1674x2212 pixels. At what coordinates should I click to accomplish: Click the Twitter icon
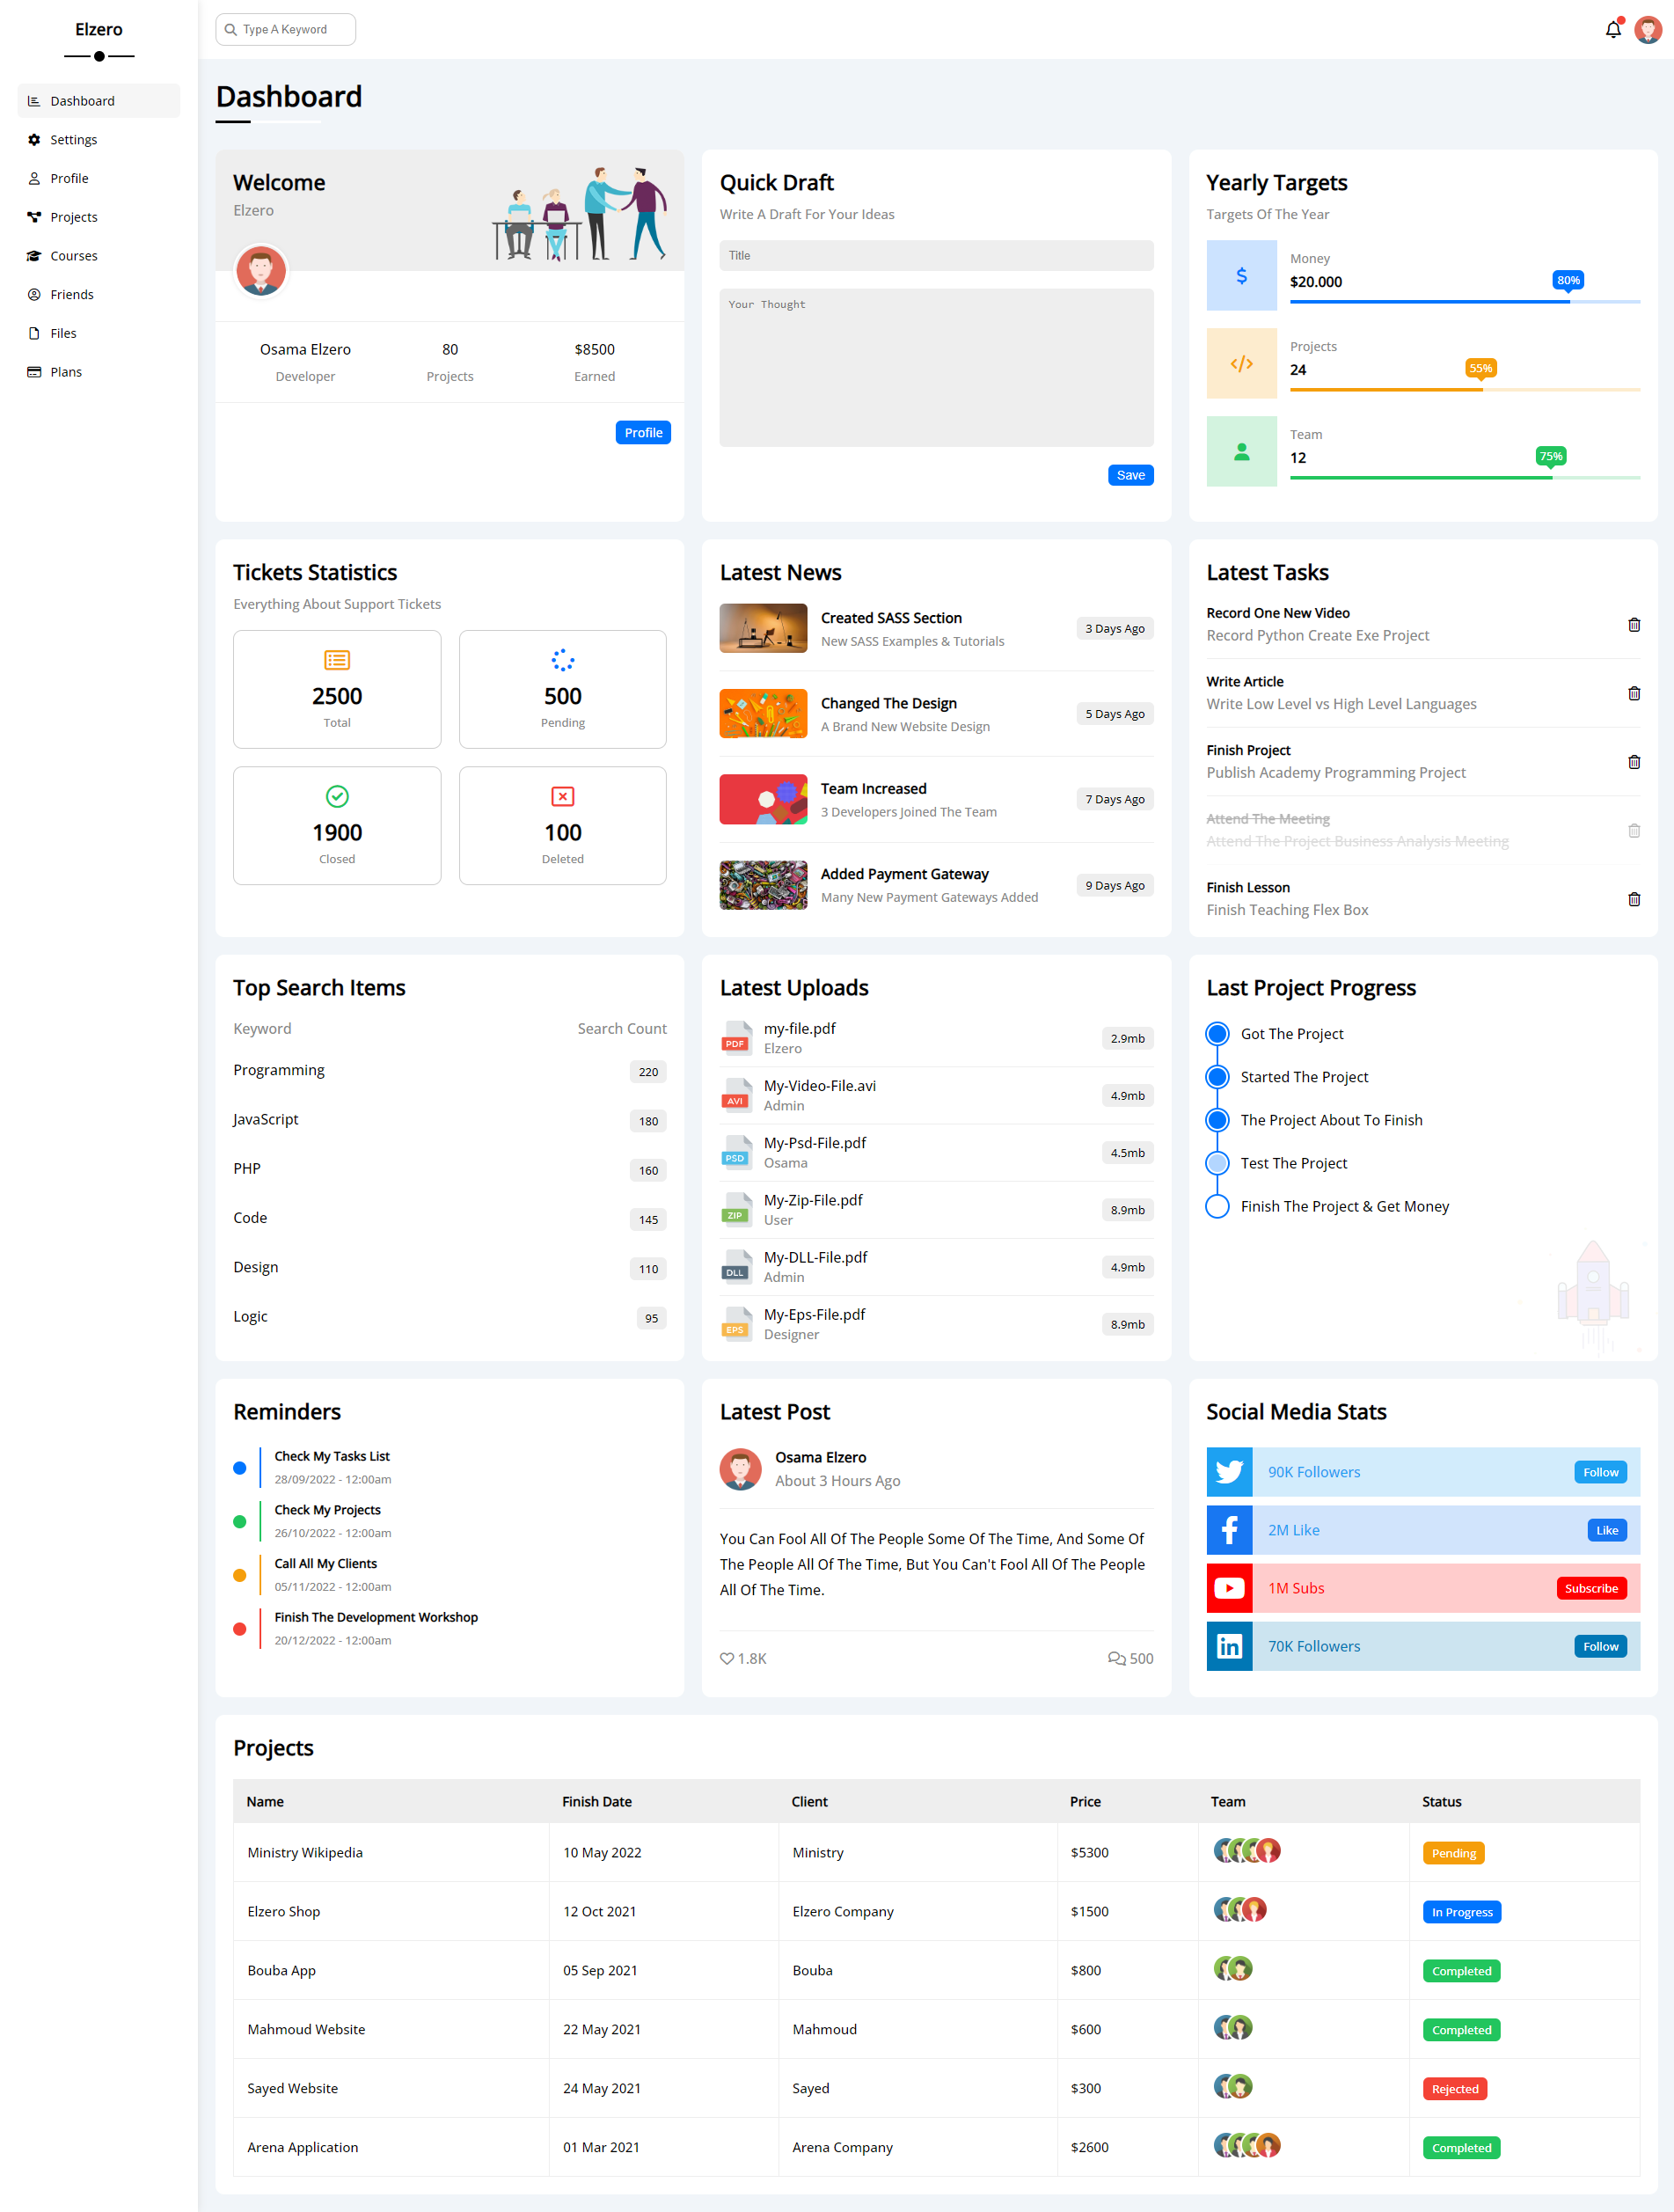[x=1229, y=1472]
